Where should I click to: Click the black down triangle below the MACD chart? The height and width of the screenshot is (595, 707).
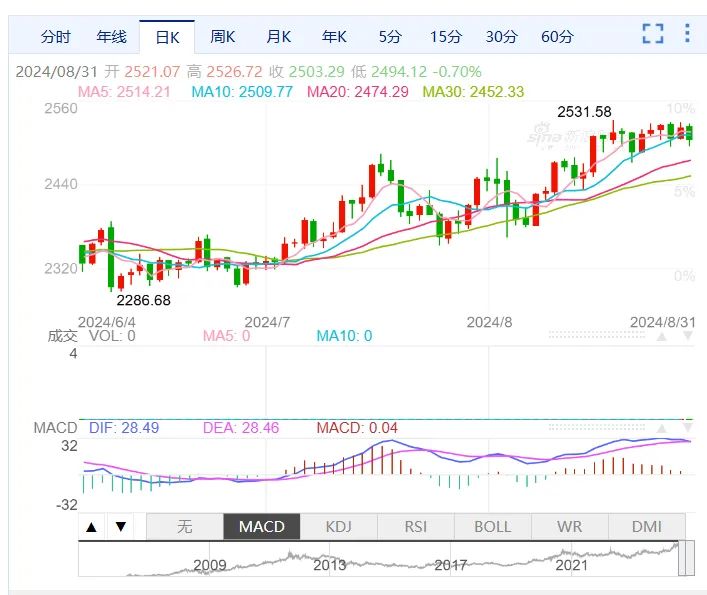point(120,526)
